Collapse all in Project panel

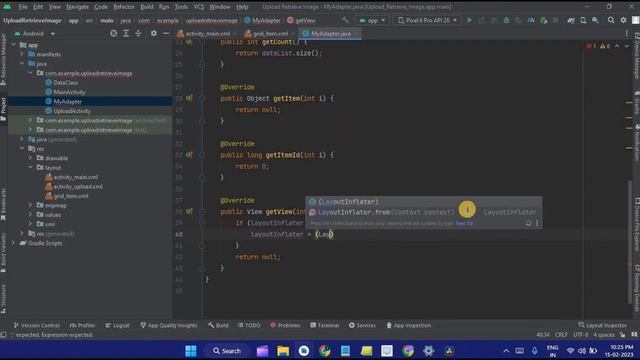[x=138, y=33]
